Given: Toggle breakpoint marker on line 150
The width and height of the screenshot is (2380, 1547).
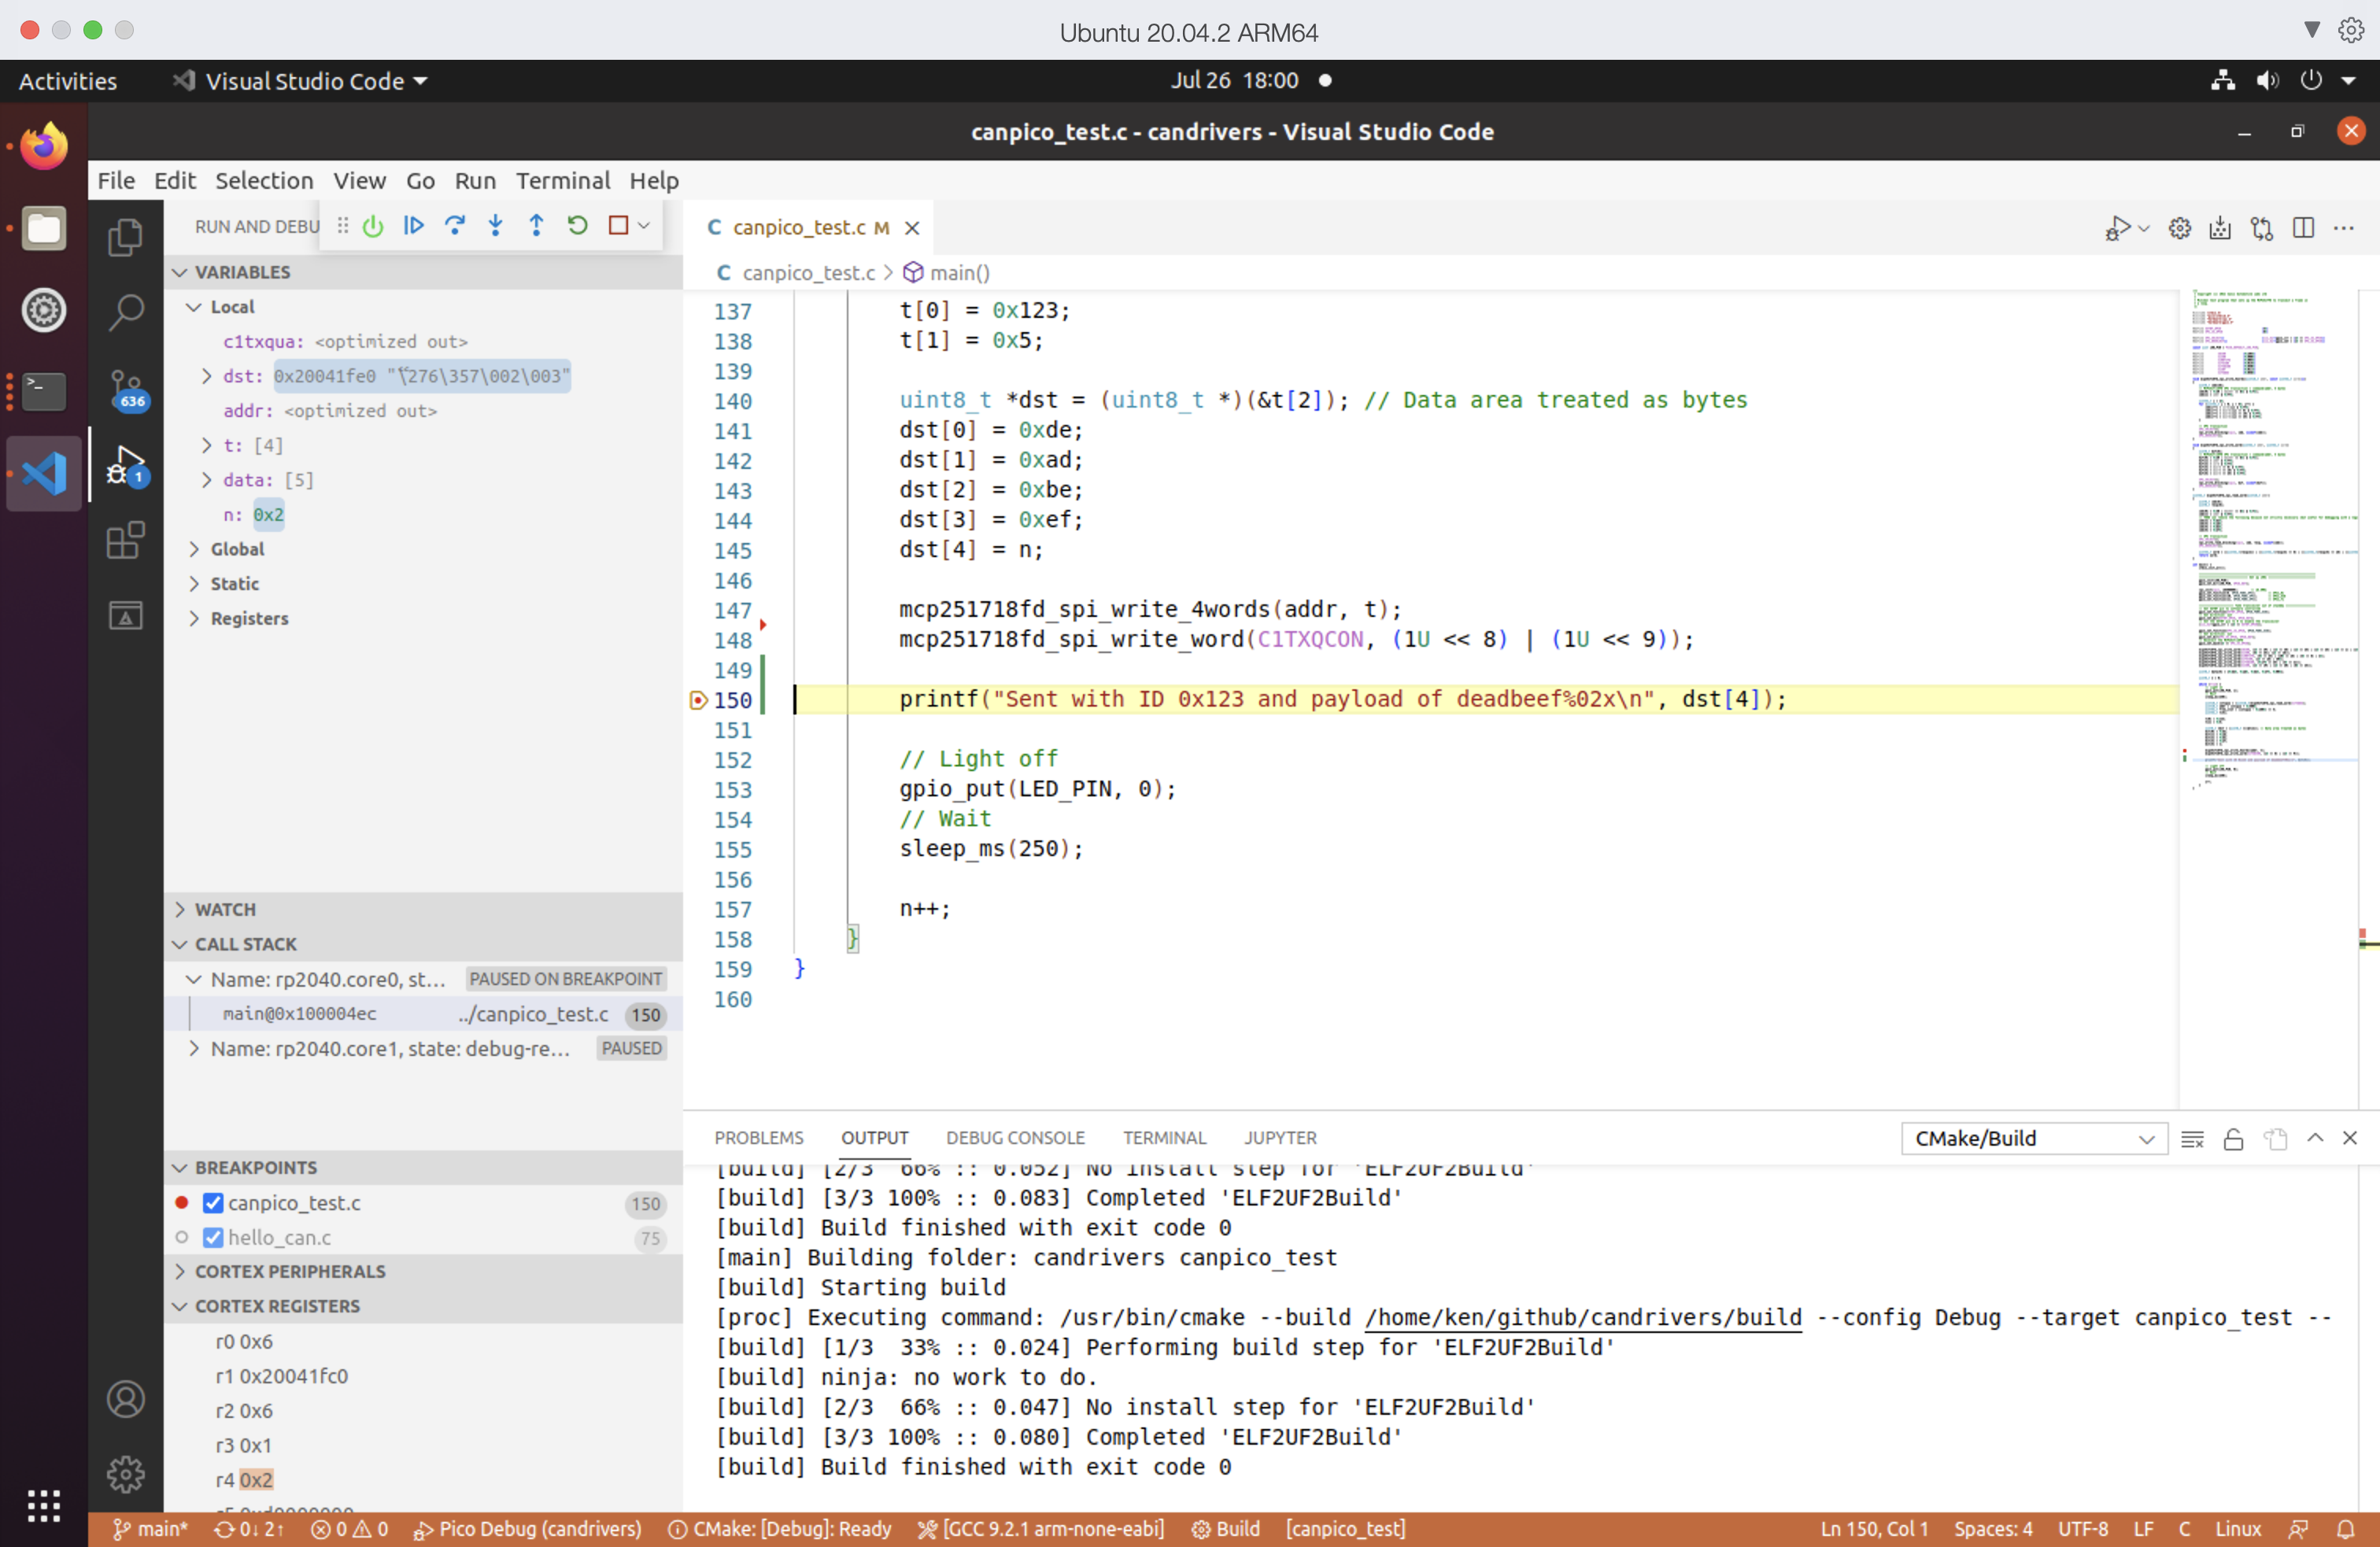Looking at the screenshot, I should coord(699,700).
